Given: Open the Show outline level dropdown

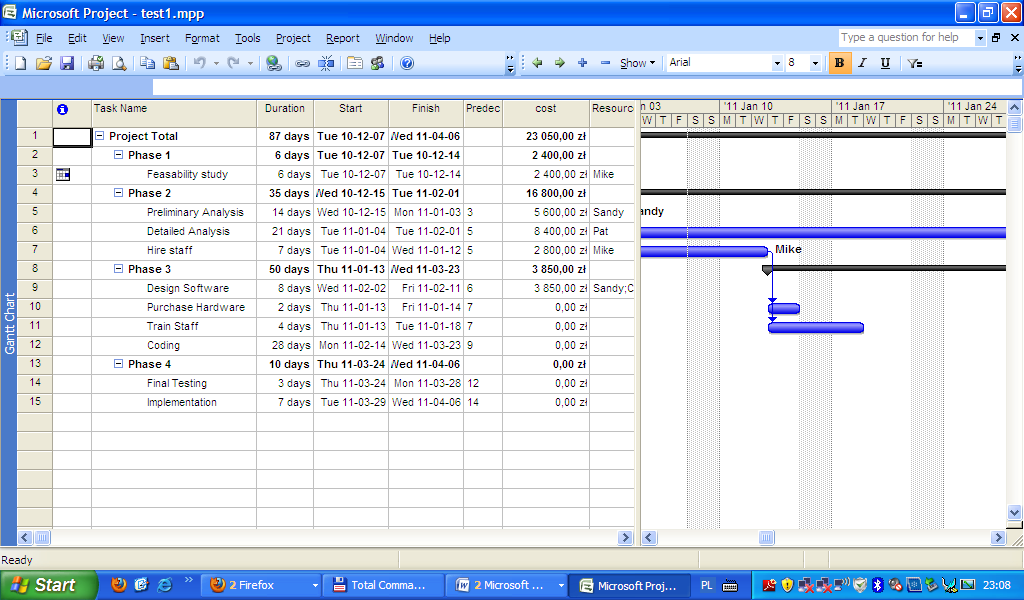Looking at the screenshot, I should click(637, 63).
